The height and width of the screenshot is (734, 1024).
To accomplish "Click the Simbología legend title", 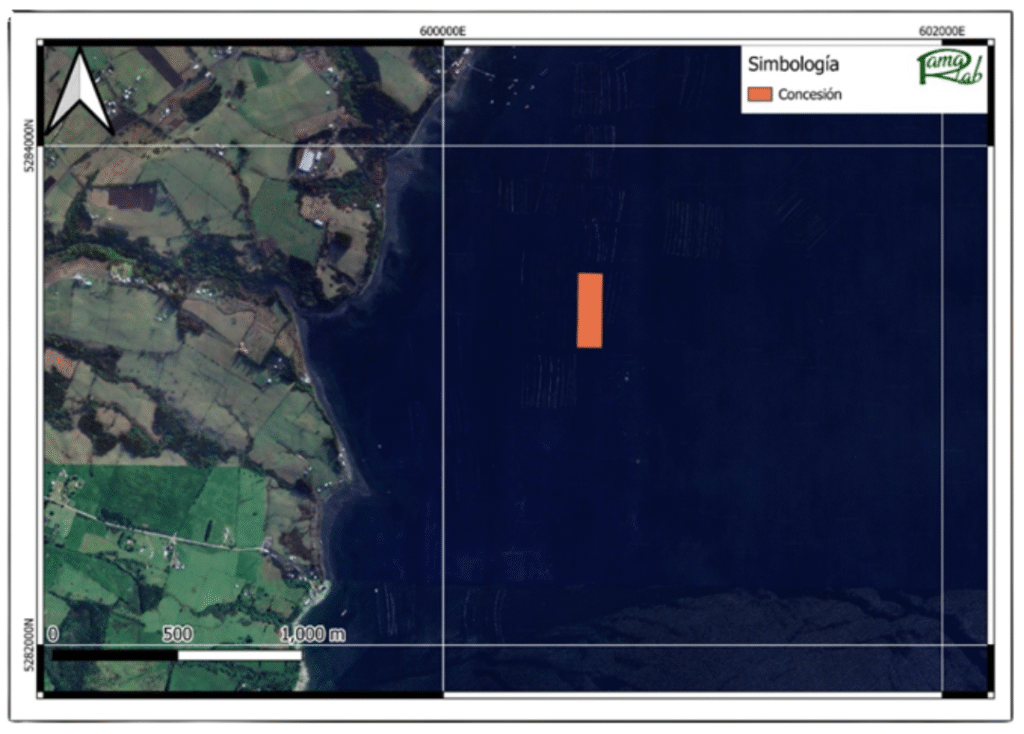I will (x=793, y=66).
